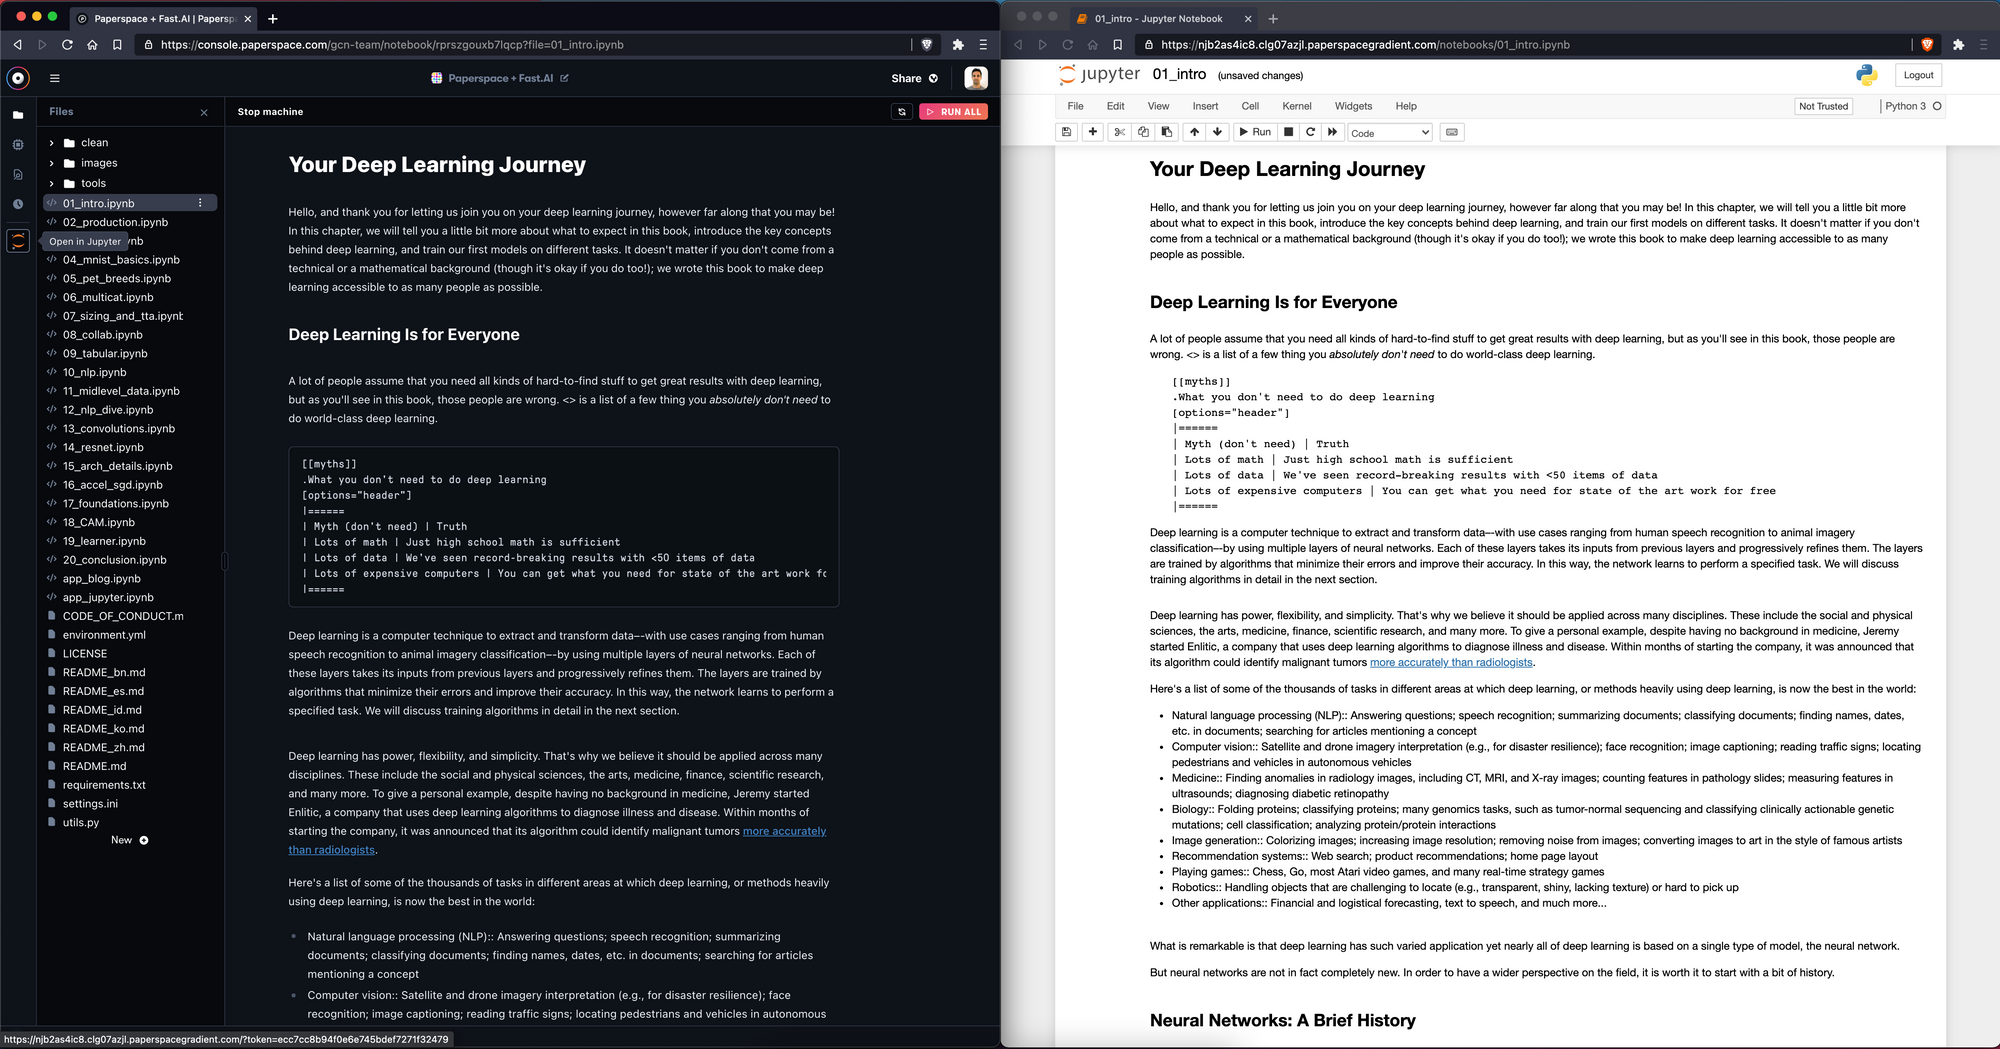Open the machine chip icon in Paperspace sidebar
The image size is (2000, 1049).
(18, 145)
